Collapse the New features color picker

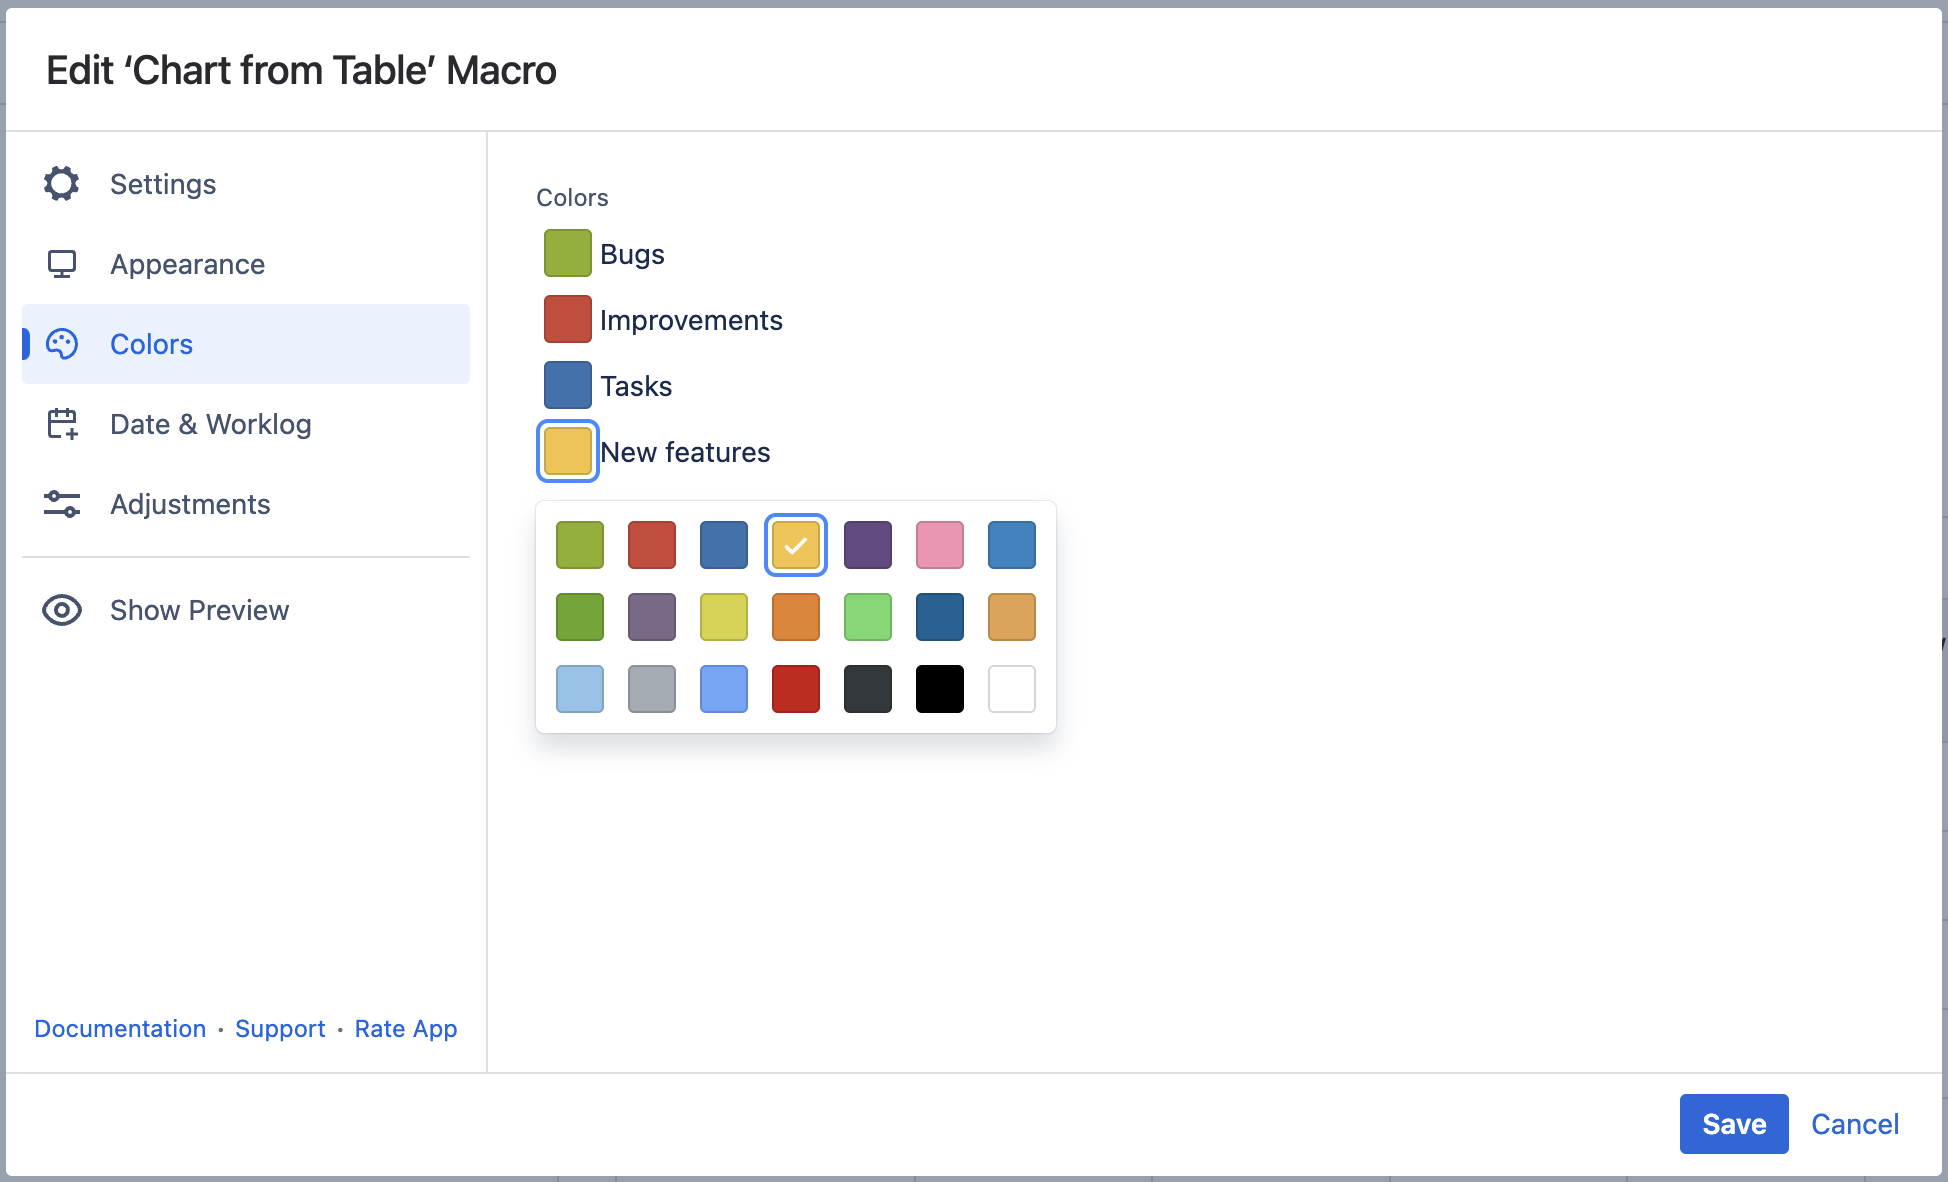pos(567,451)
